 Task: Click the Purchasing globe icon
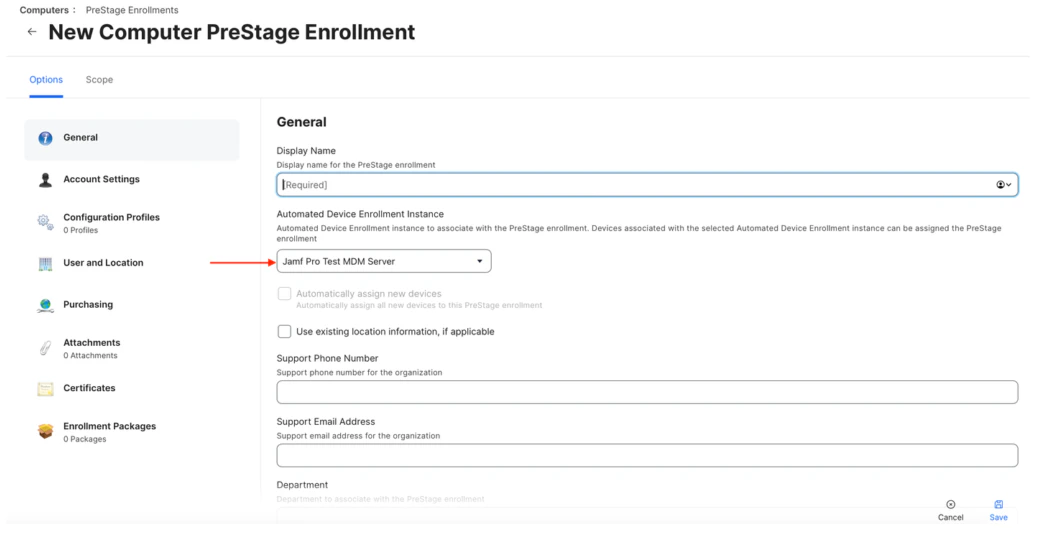point(45,306)
